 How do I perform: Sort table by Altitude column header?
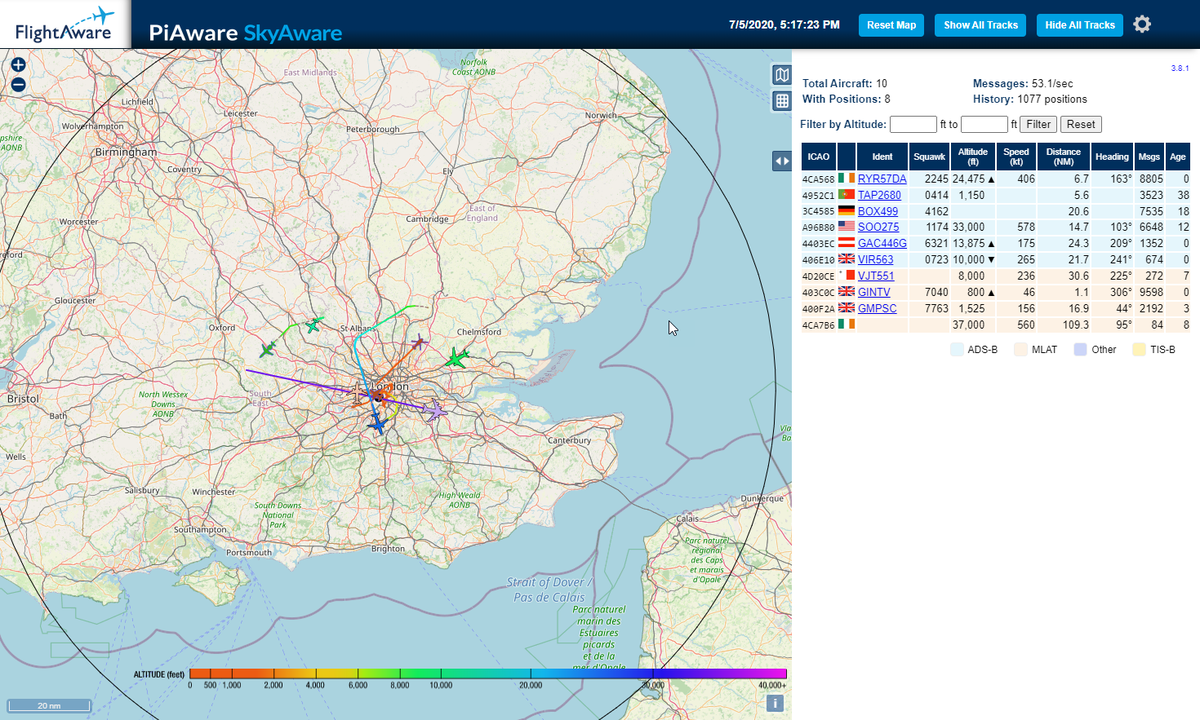pos(973,156)
